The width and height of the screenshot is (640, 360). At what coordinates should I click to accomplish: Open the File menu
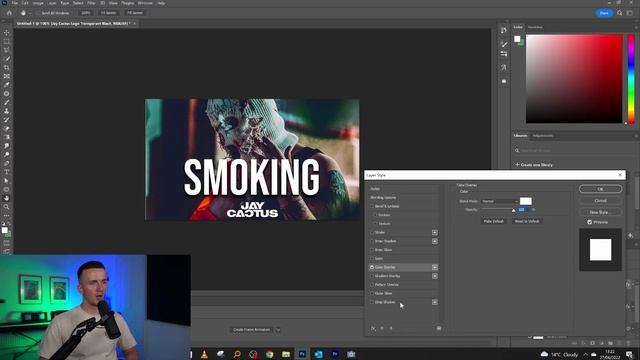[x=14, y=3]
